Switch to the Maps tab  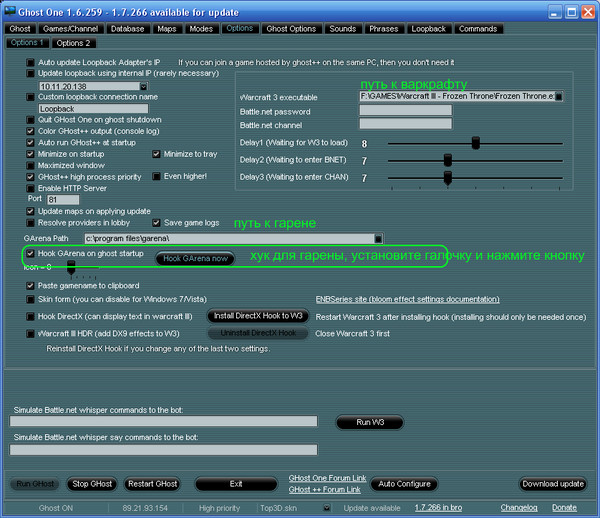coord(167,29)
